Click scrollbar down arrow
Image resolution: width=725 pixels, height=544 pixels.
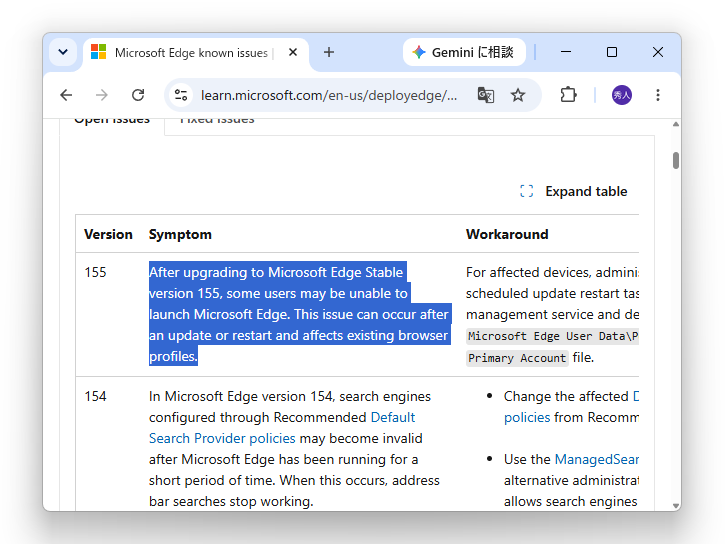[676, 506]
